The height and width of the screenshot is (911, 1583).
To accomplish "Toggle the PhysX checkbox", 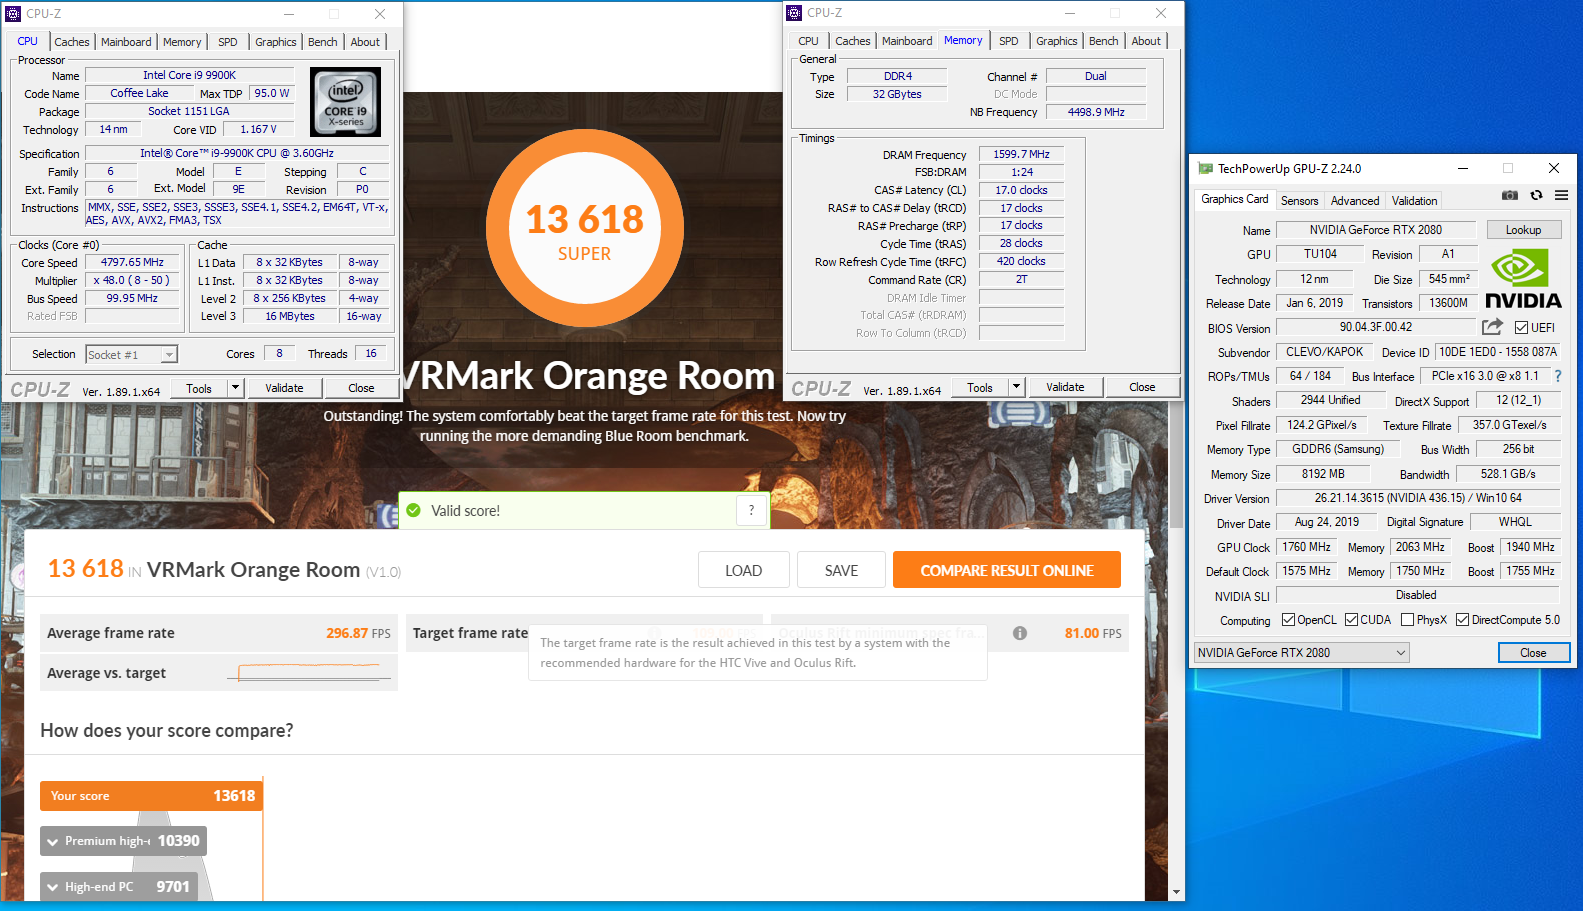I will pos(1407,620).
